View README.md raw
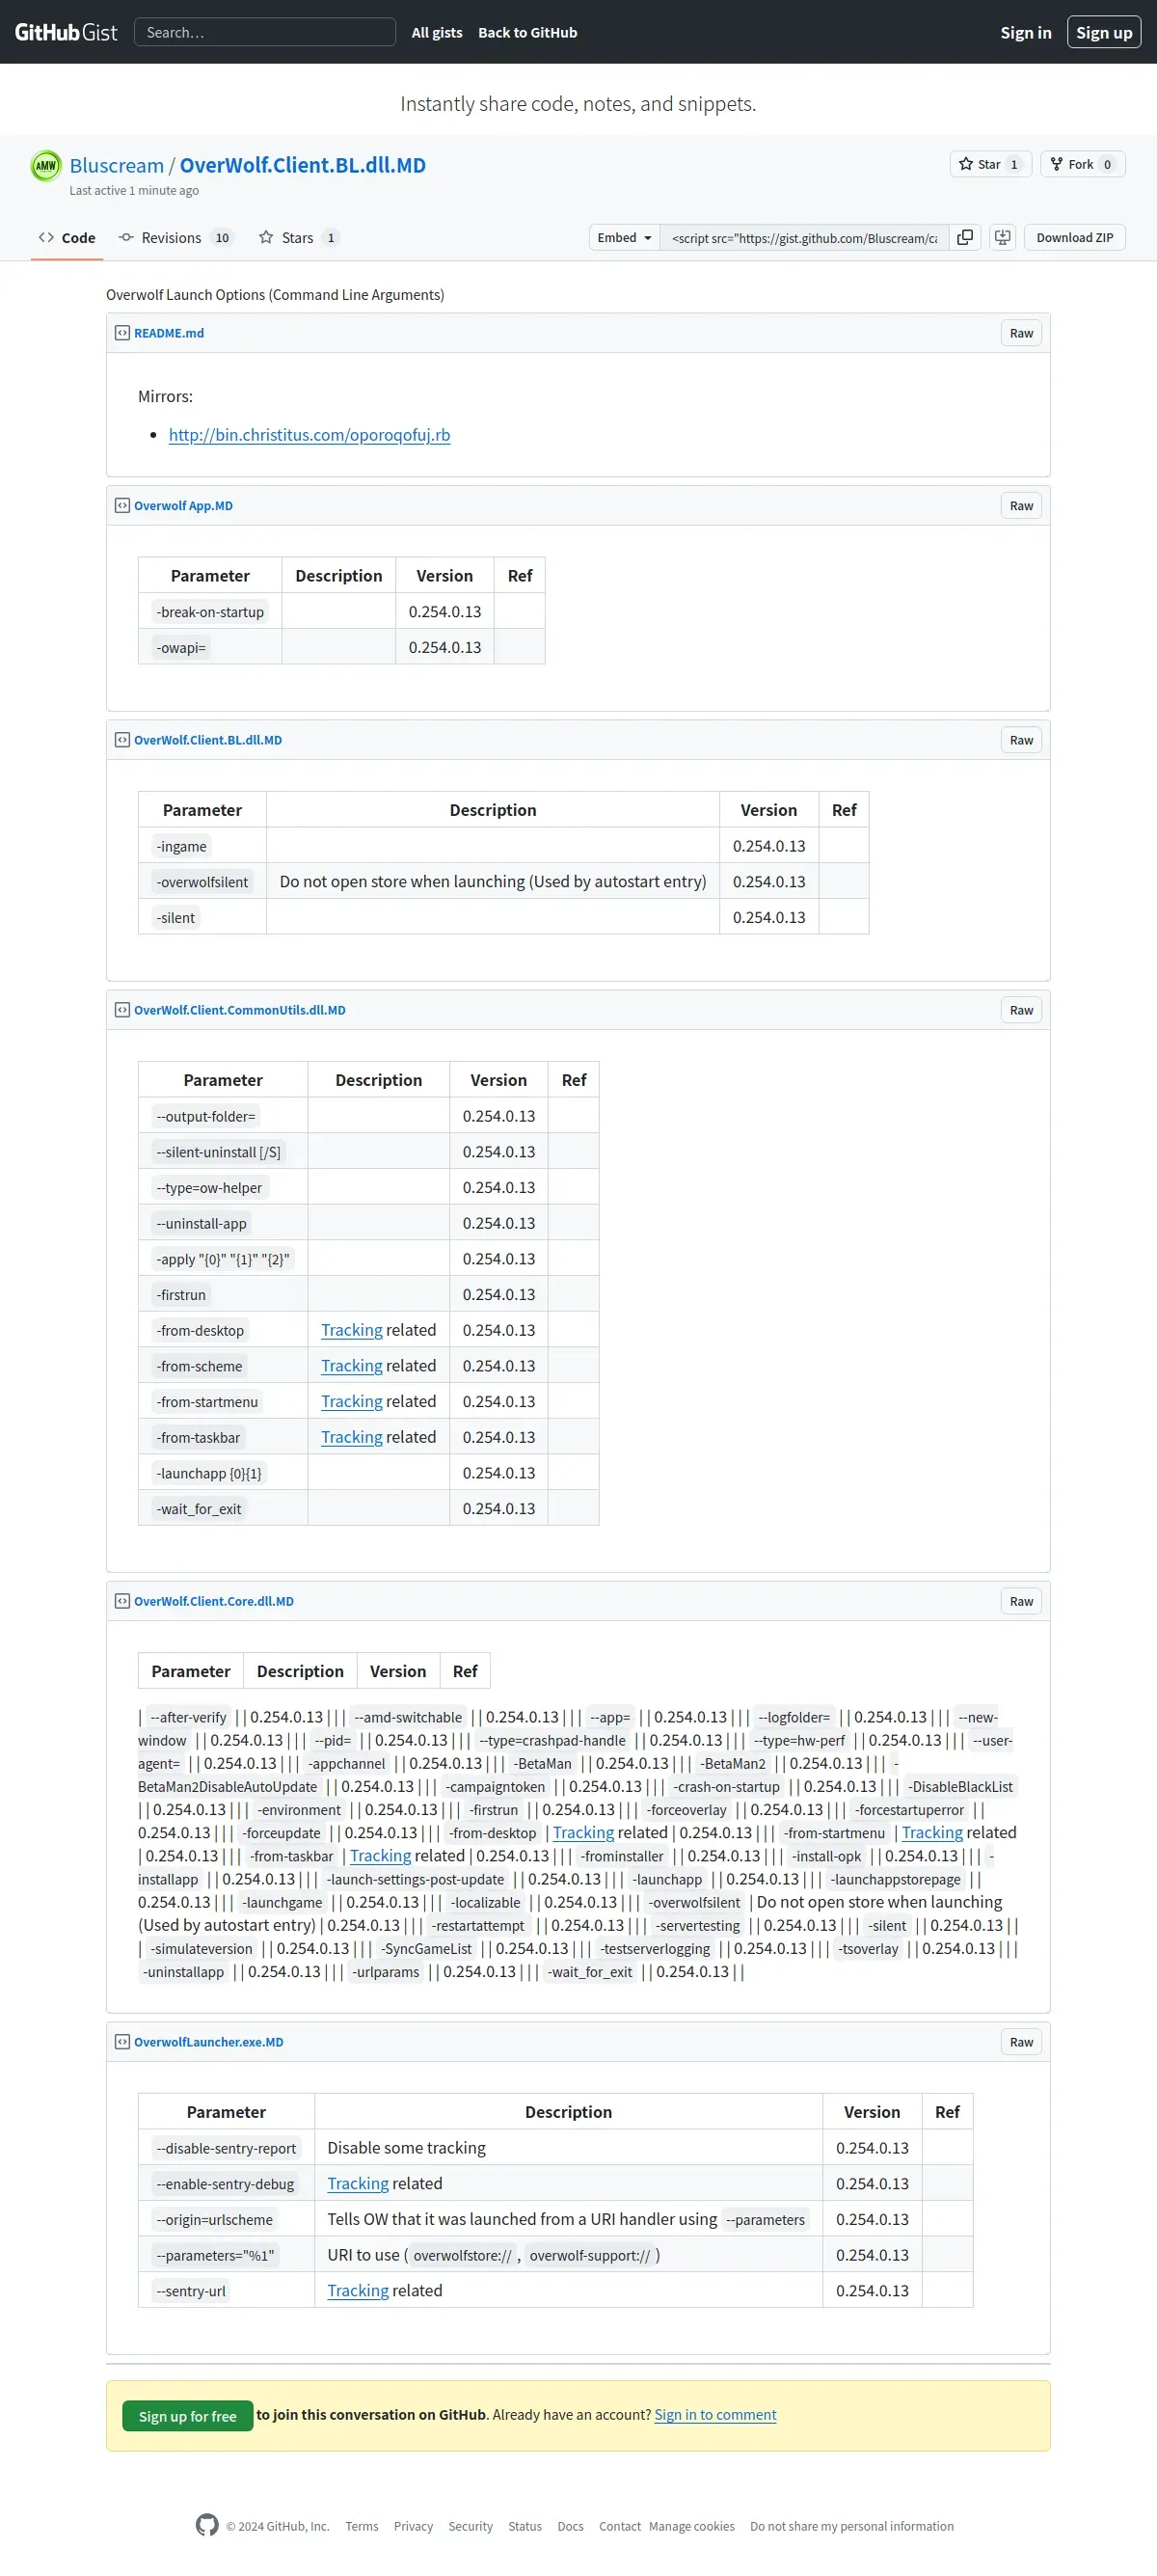Screen dimensions: 1157x2576 click(x=1021, y=333)
